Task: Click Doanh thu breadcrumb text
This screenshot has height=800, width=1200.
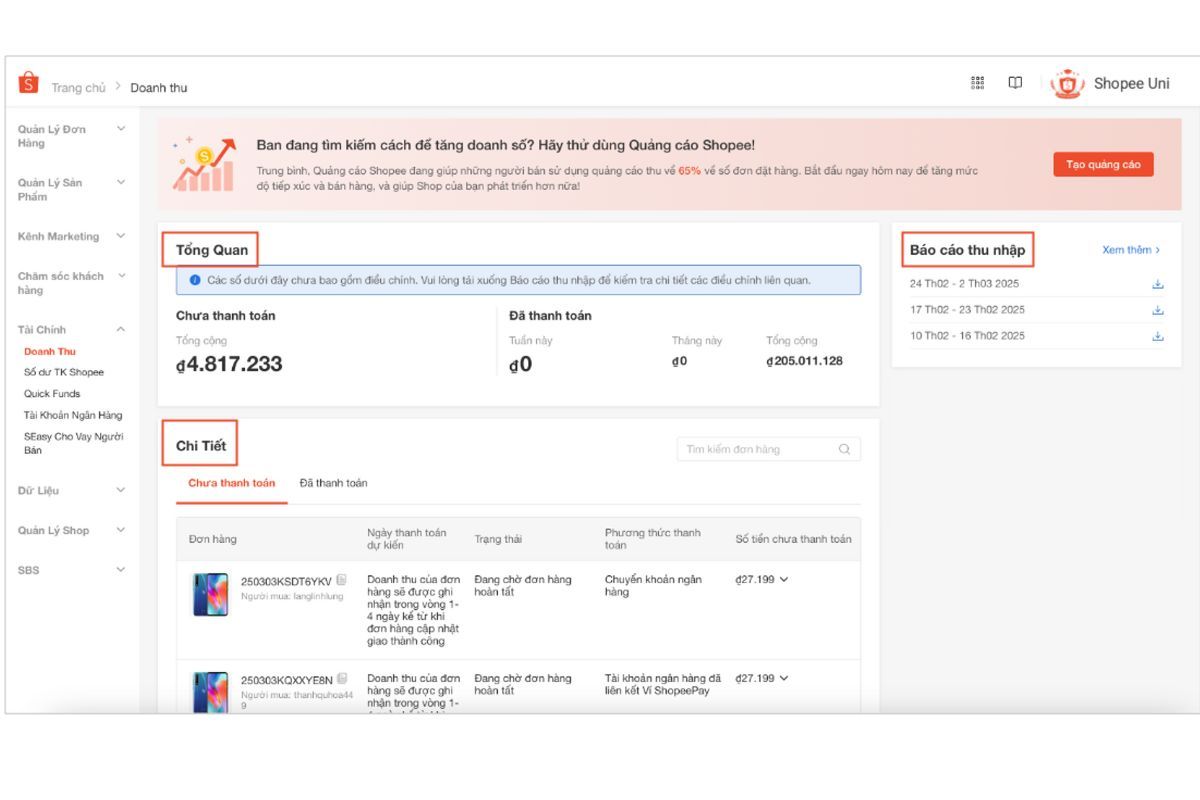Action: (159, 88)
